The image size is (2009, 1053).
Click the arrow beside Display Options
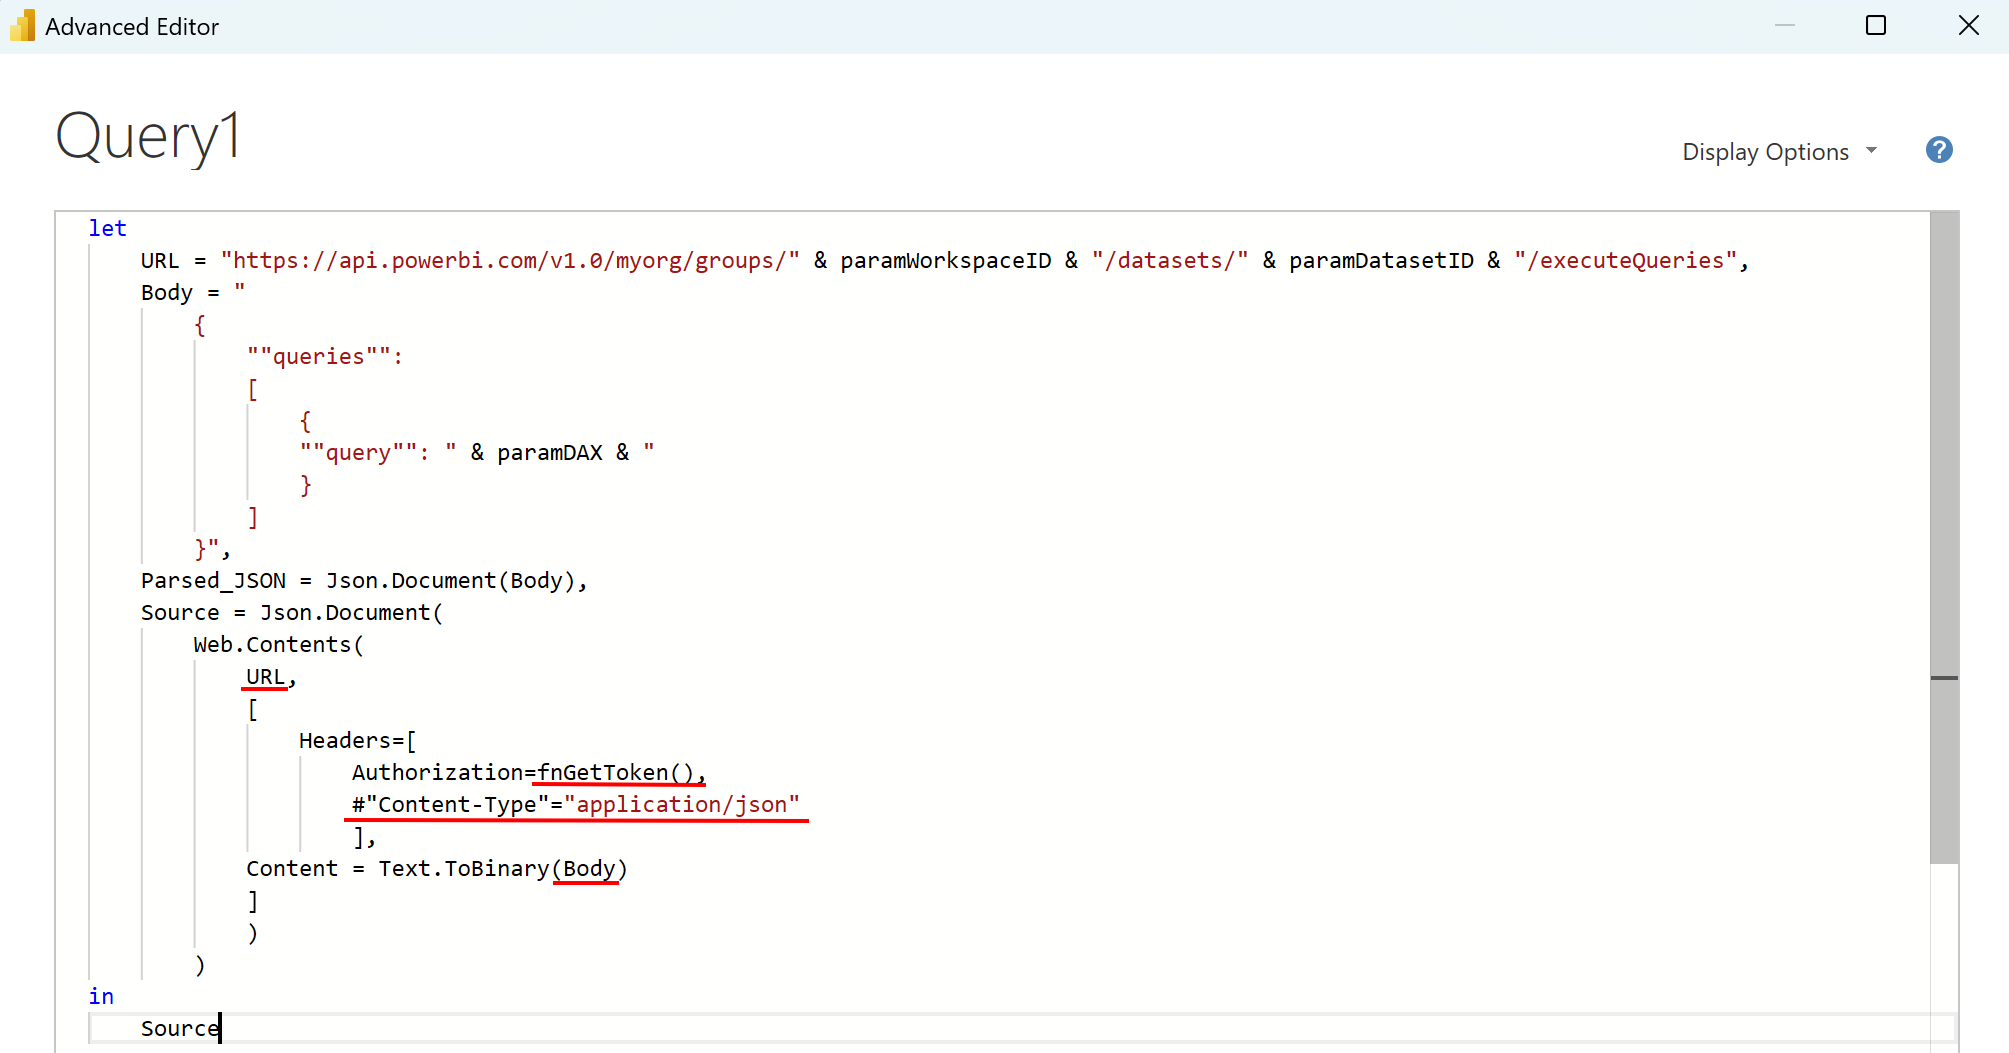pos(1871,151)
